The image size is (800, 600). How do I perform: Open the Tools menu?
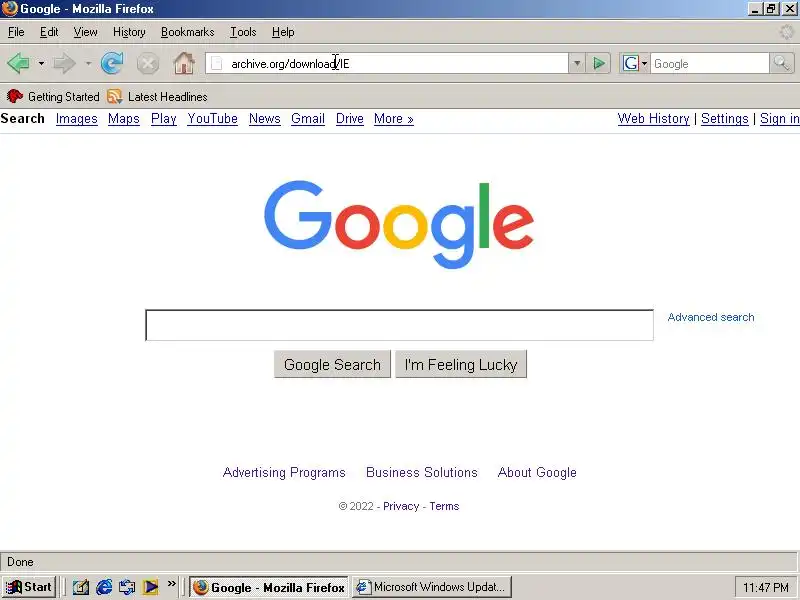pyautogui.click(x=243, y=32)
